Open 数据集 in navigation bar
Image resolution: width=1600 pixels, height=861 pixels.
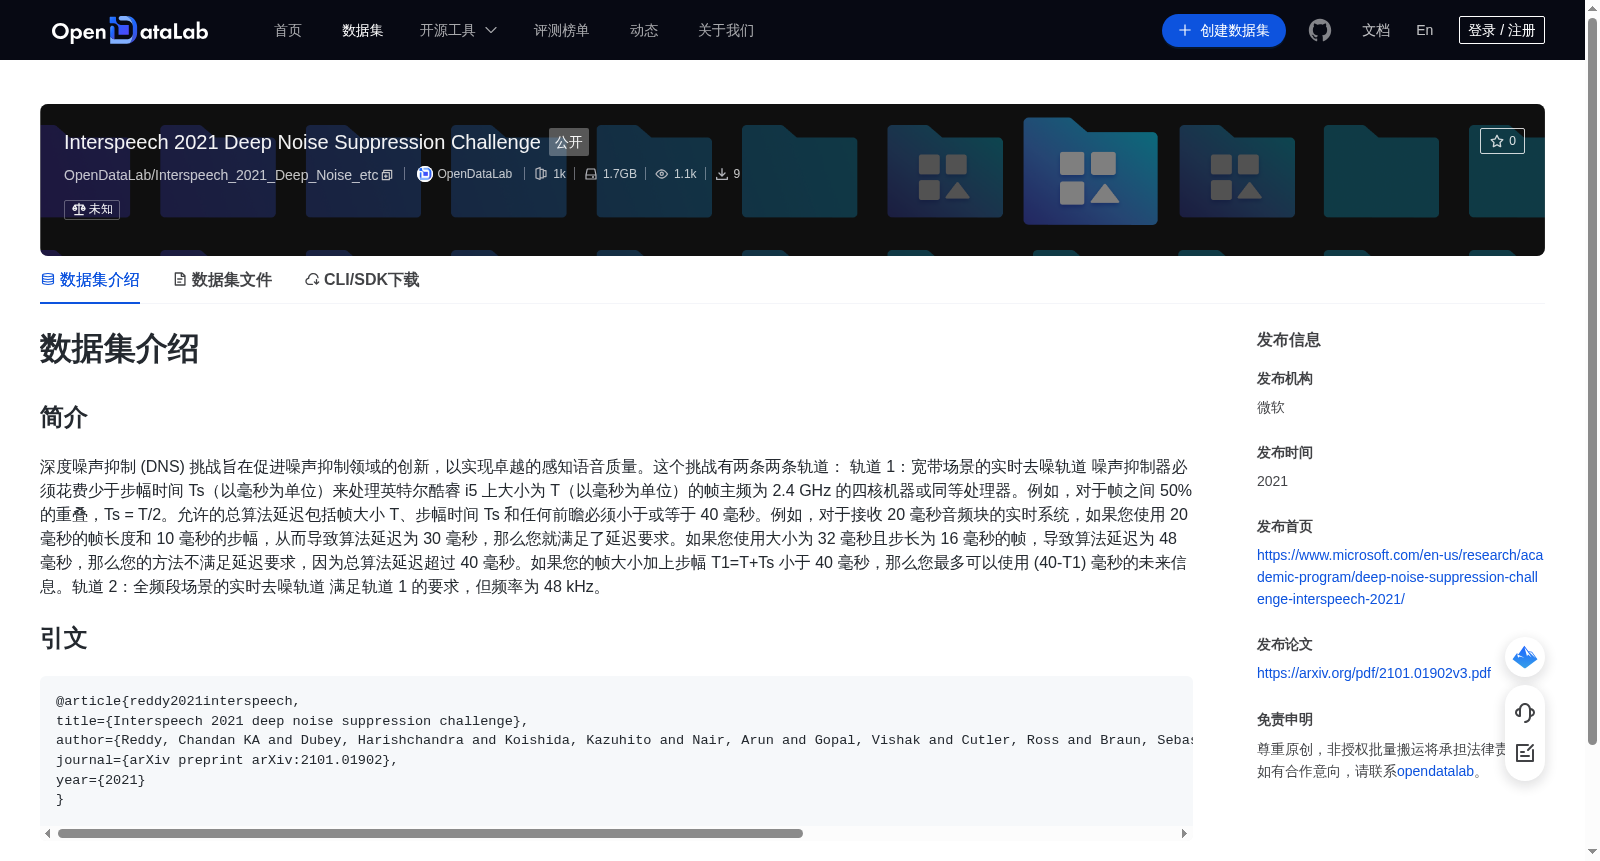[362, 30]
